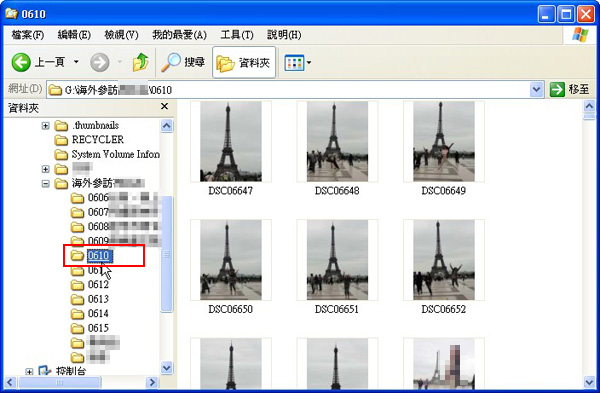
Task: Click folder tree left scroll arrow
Action: click(x=10, y=382)
